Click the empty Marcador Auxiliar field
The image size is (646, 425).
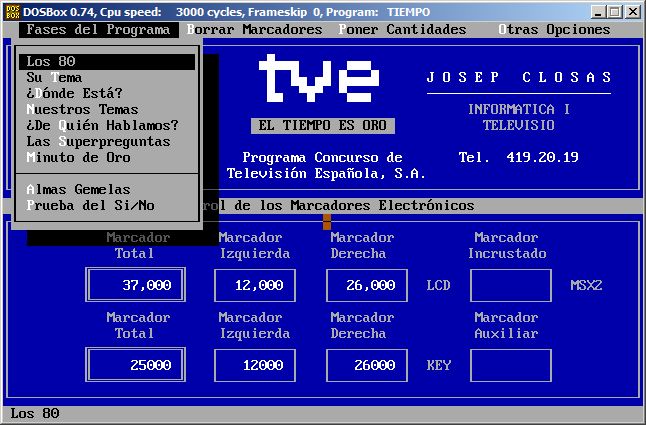(x=510, y=366)
